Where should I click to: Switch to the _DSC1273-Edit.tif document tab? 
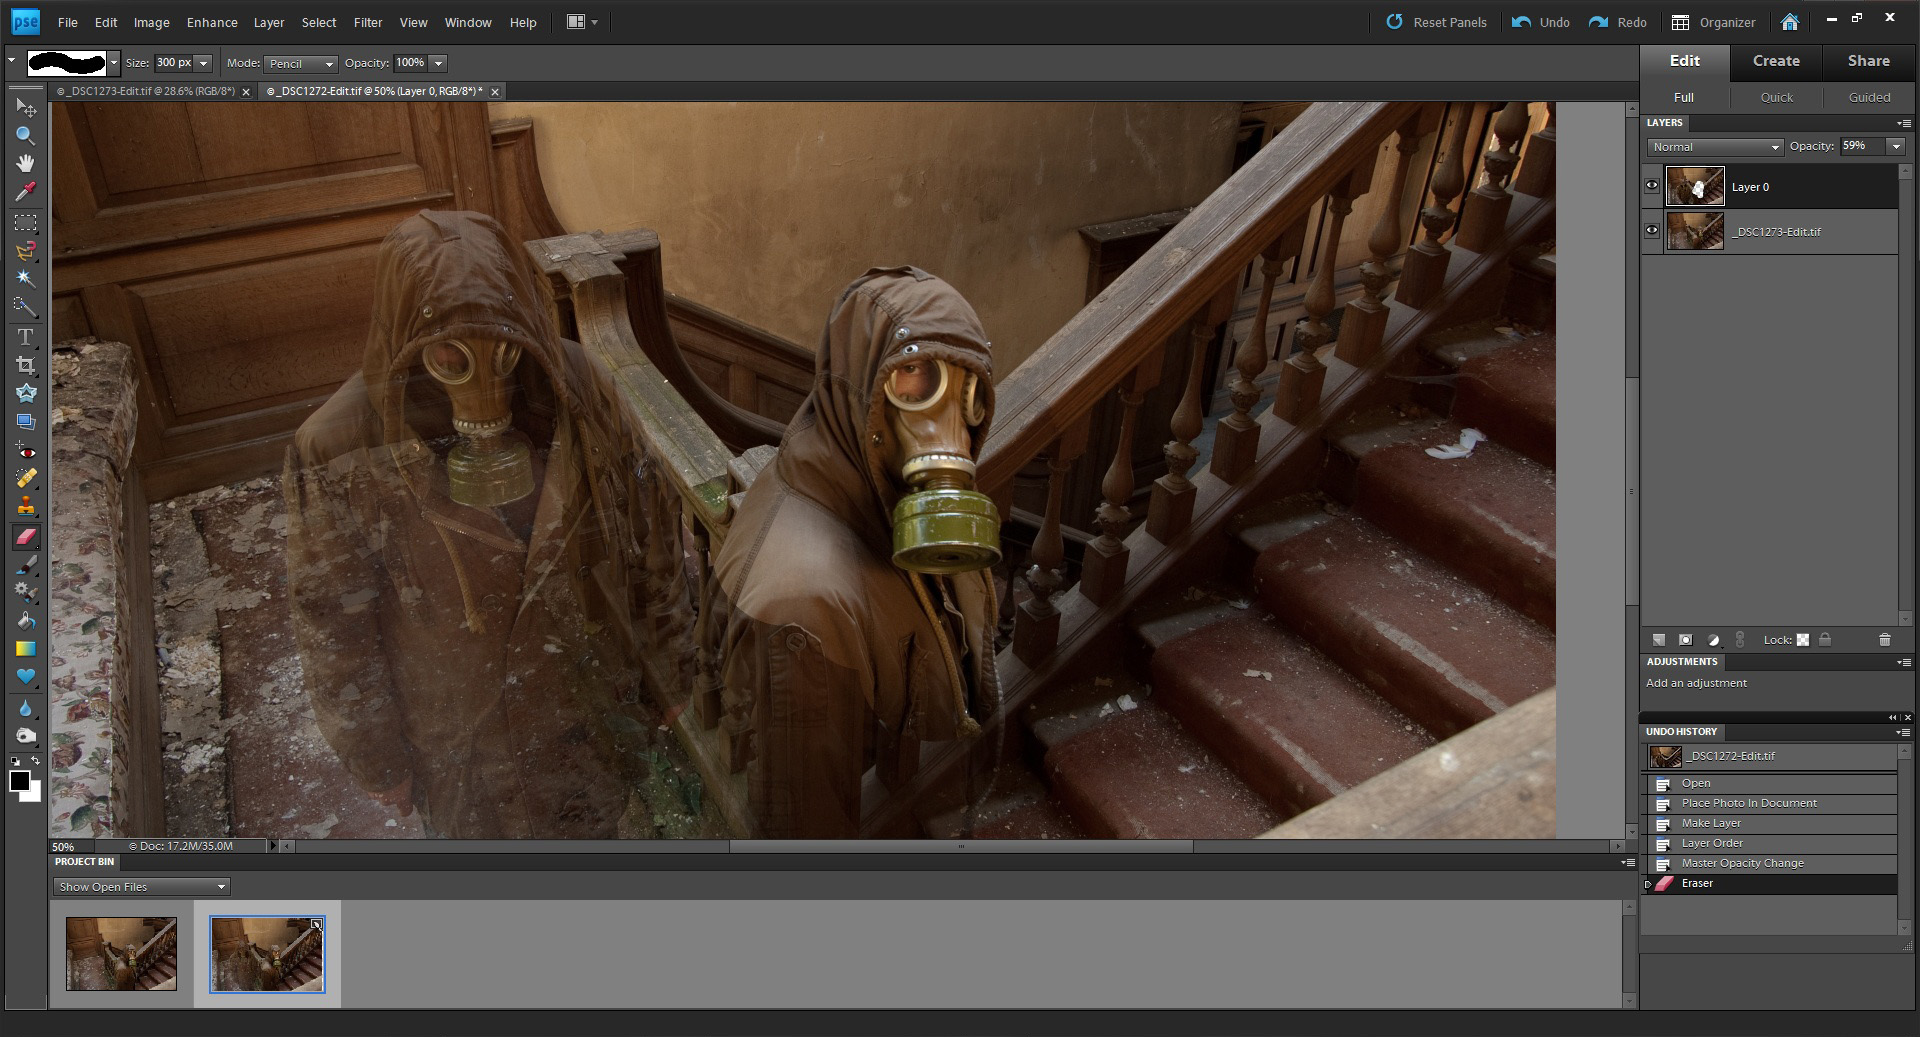point(146,91)
